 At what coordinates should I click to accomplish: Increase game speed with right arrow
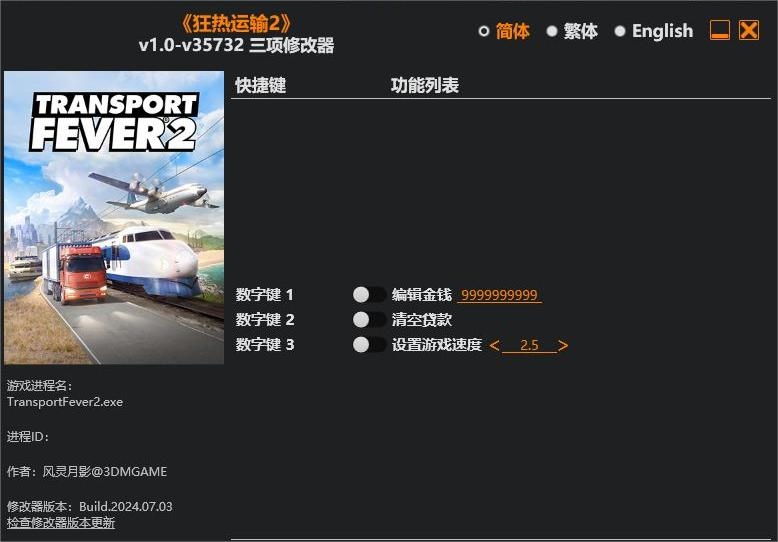point(563,345)
